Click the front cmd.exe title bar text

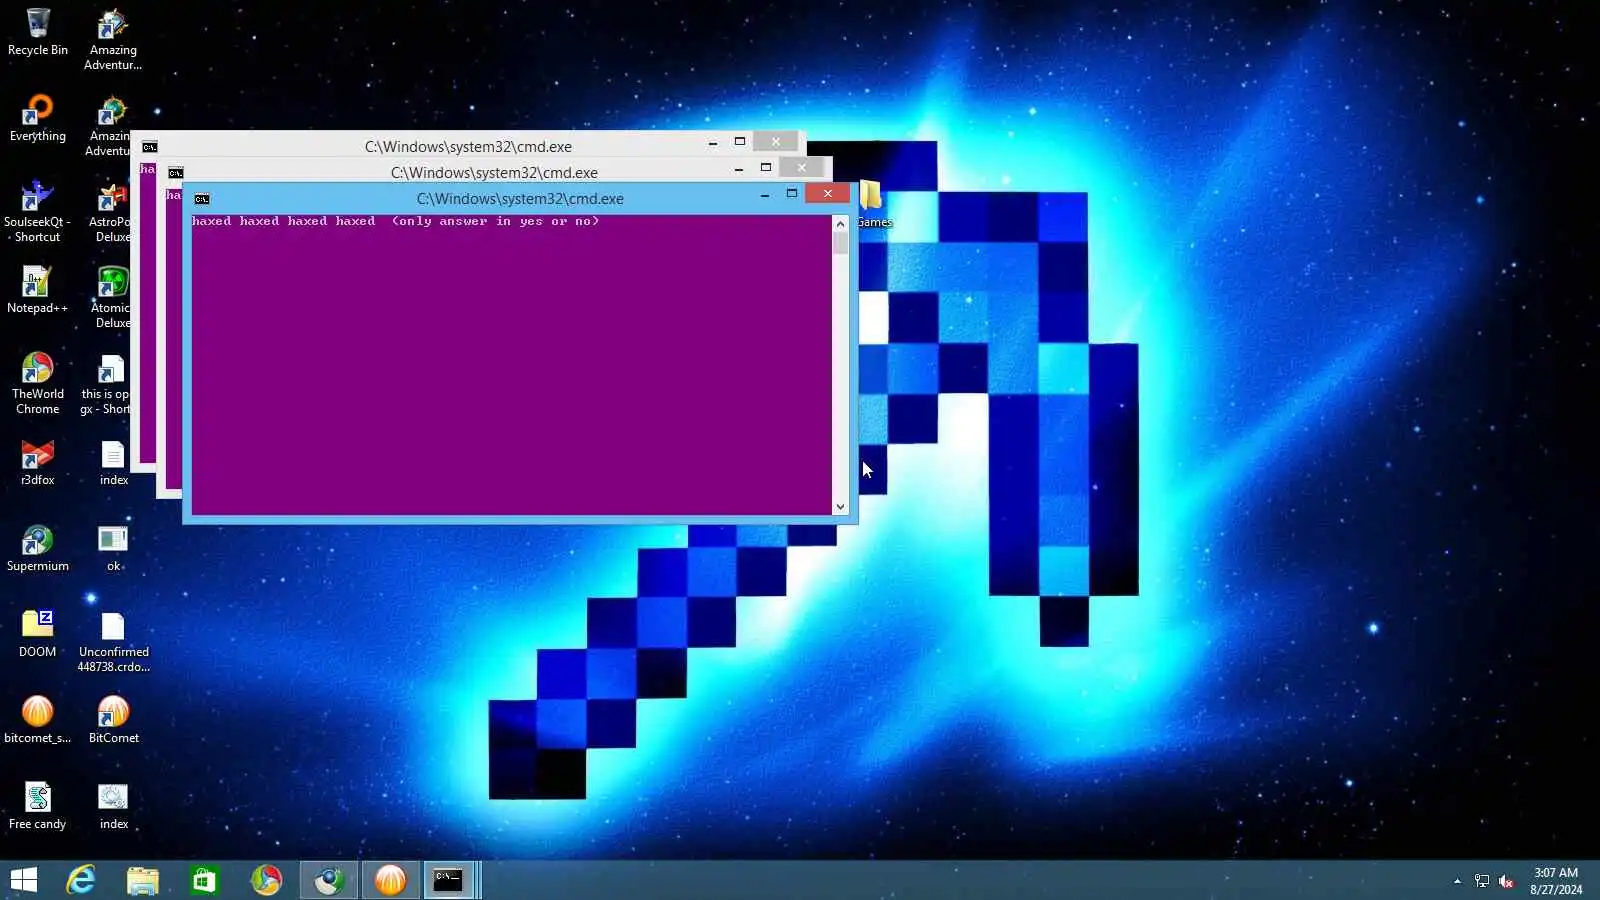tap(520, 199)
